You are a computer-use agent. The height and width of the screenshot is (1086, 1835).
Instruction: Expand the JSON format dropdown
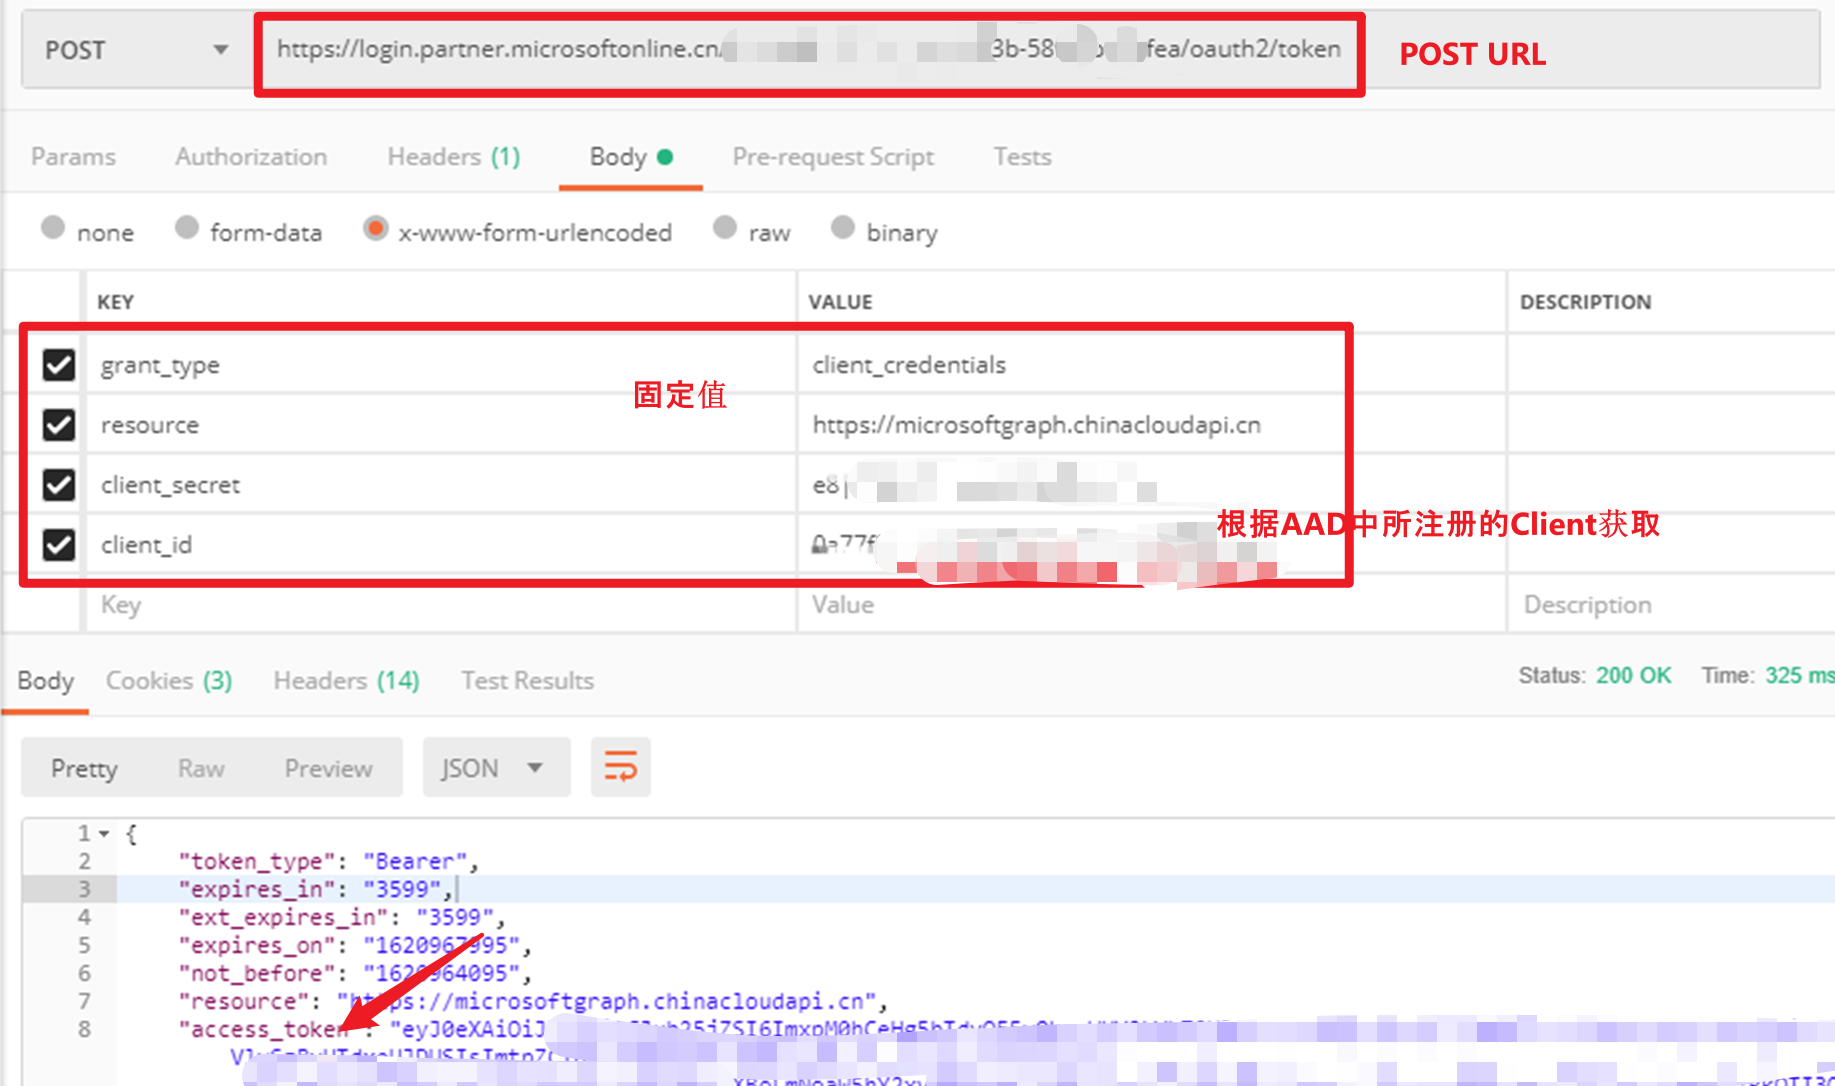pos(495,768)
